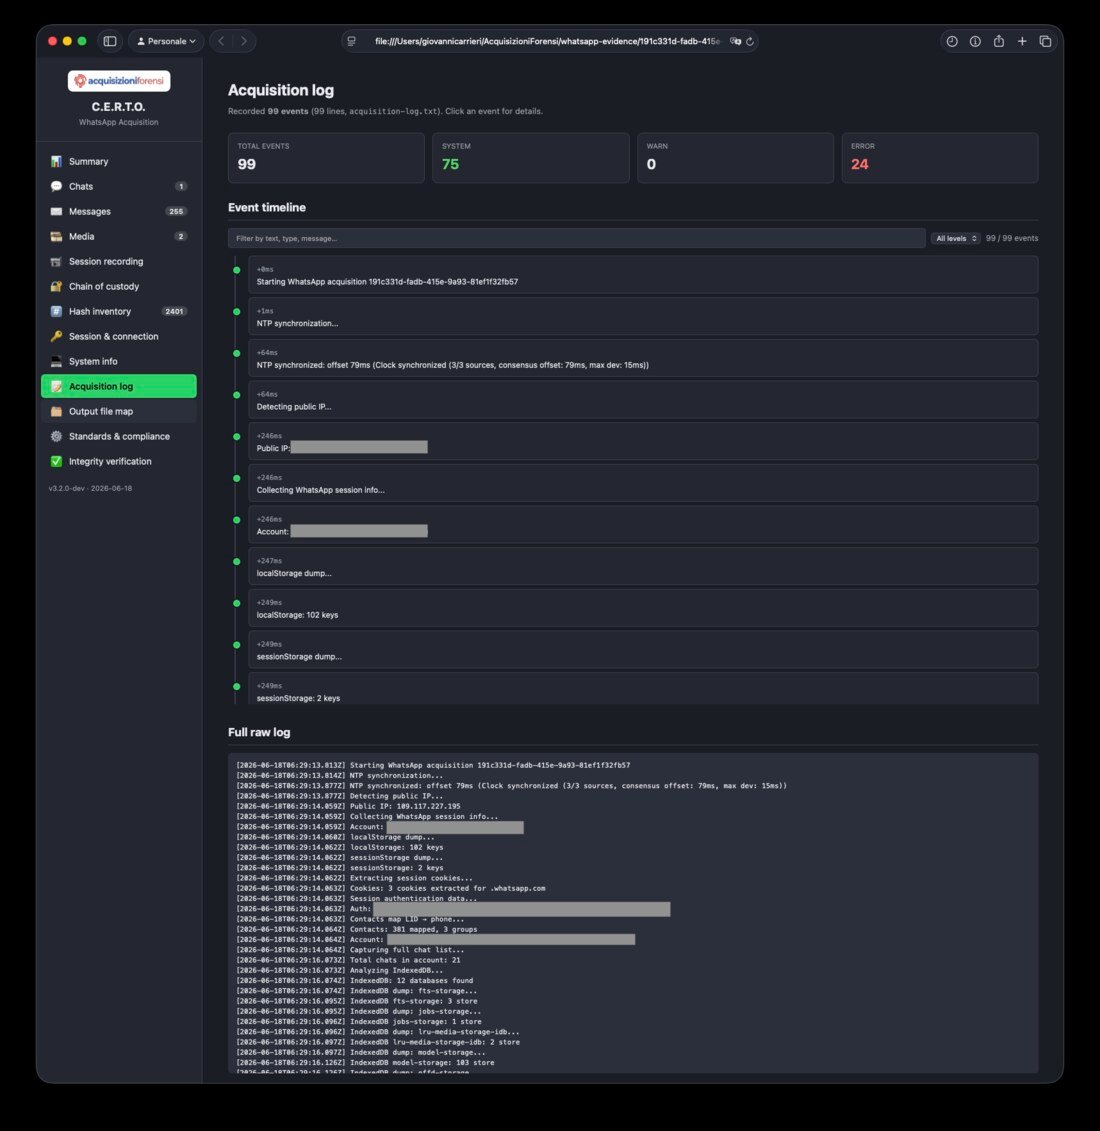The width and height of the screenshot is (1100, 1131).
Task: Navigate to Integrity verification
Action: point(119,462)
